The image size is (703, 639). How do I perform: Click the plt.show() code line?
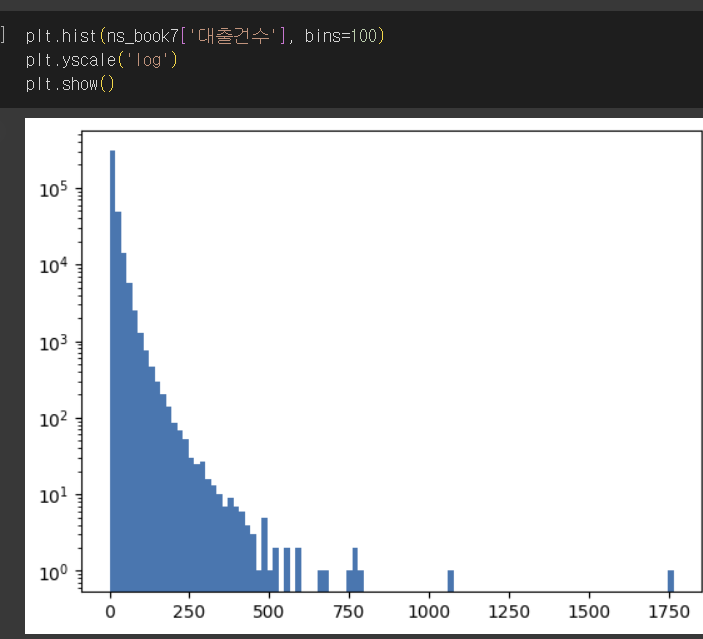70,84
